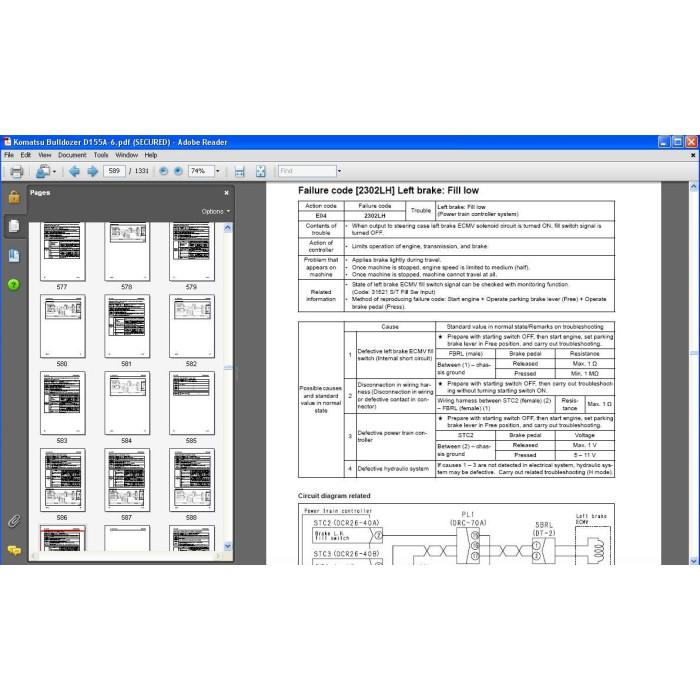Click the thumbnail panel scrollbar thumb
This screenshot has height=700, width=700.
pyautogui.click(x=228, y=368)
